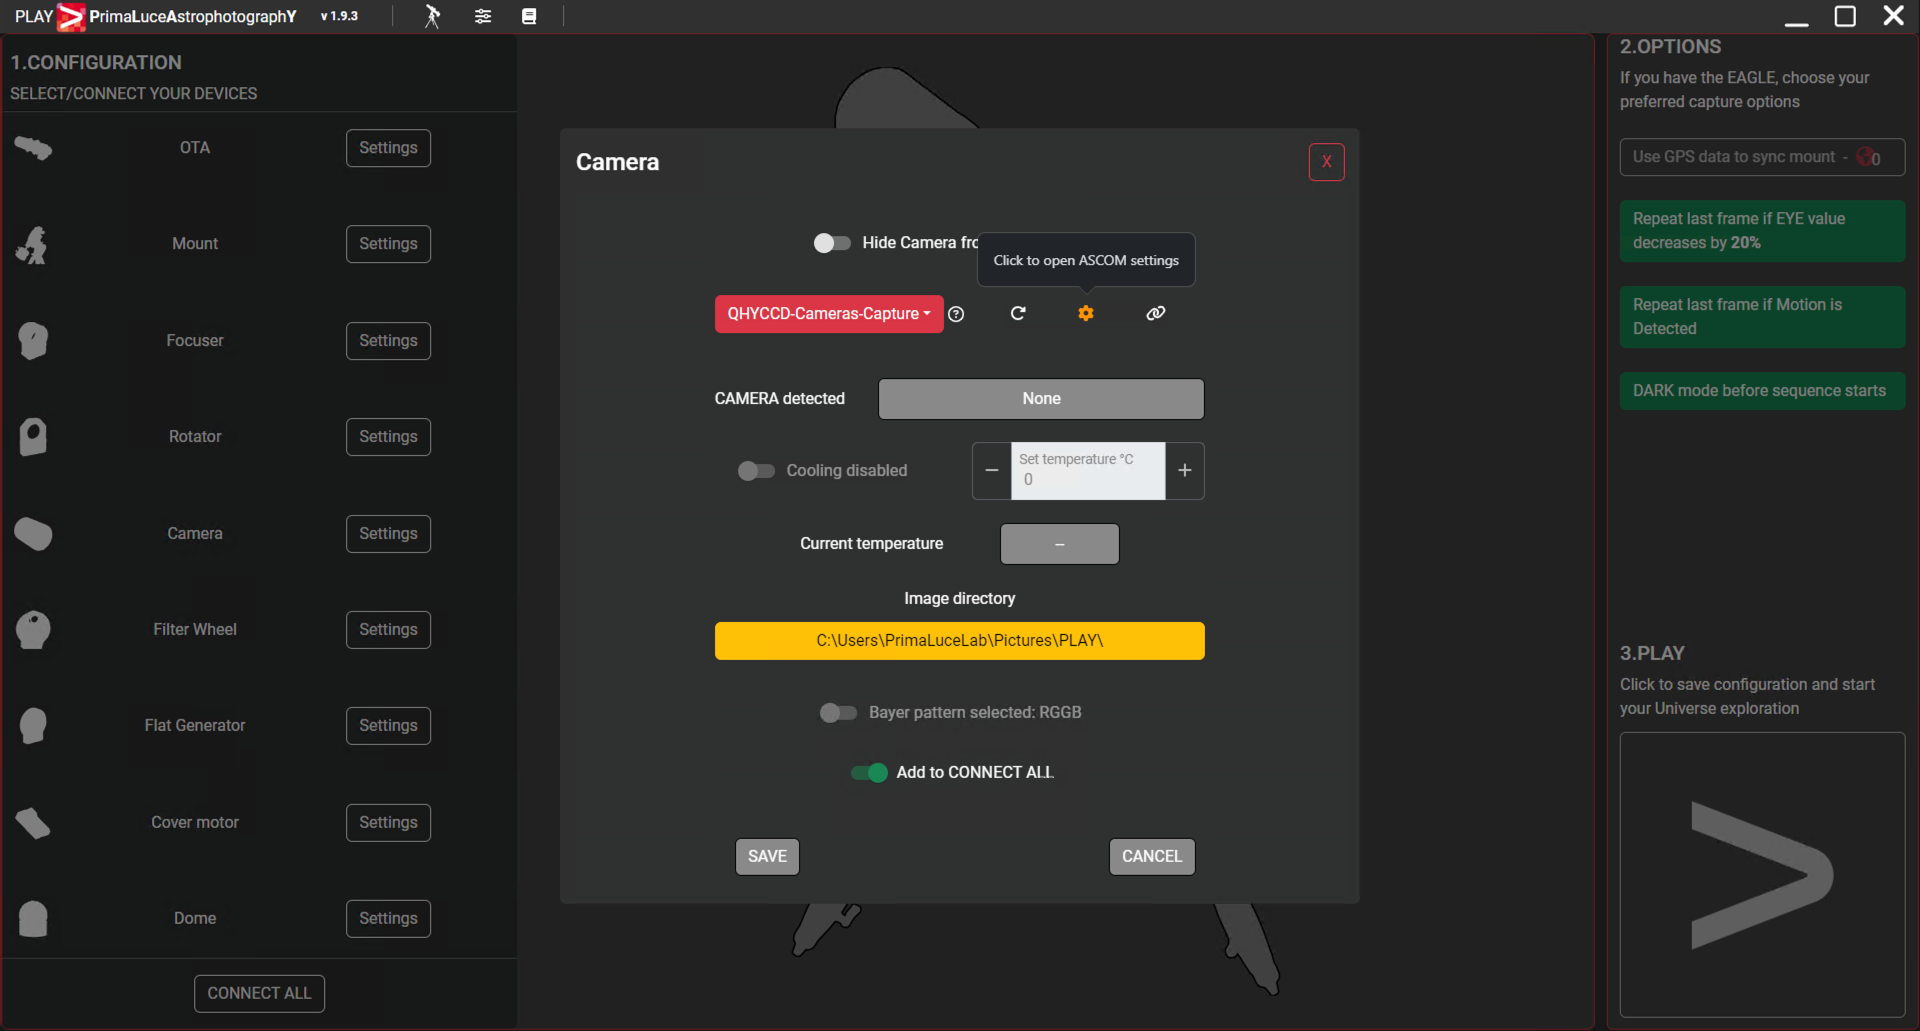1920x1031 pixels.
Task: Click the image directory path field
Action: pos(959,641)
